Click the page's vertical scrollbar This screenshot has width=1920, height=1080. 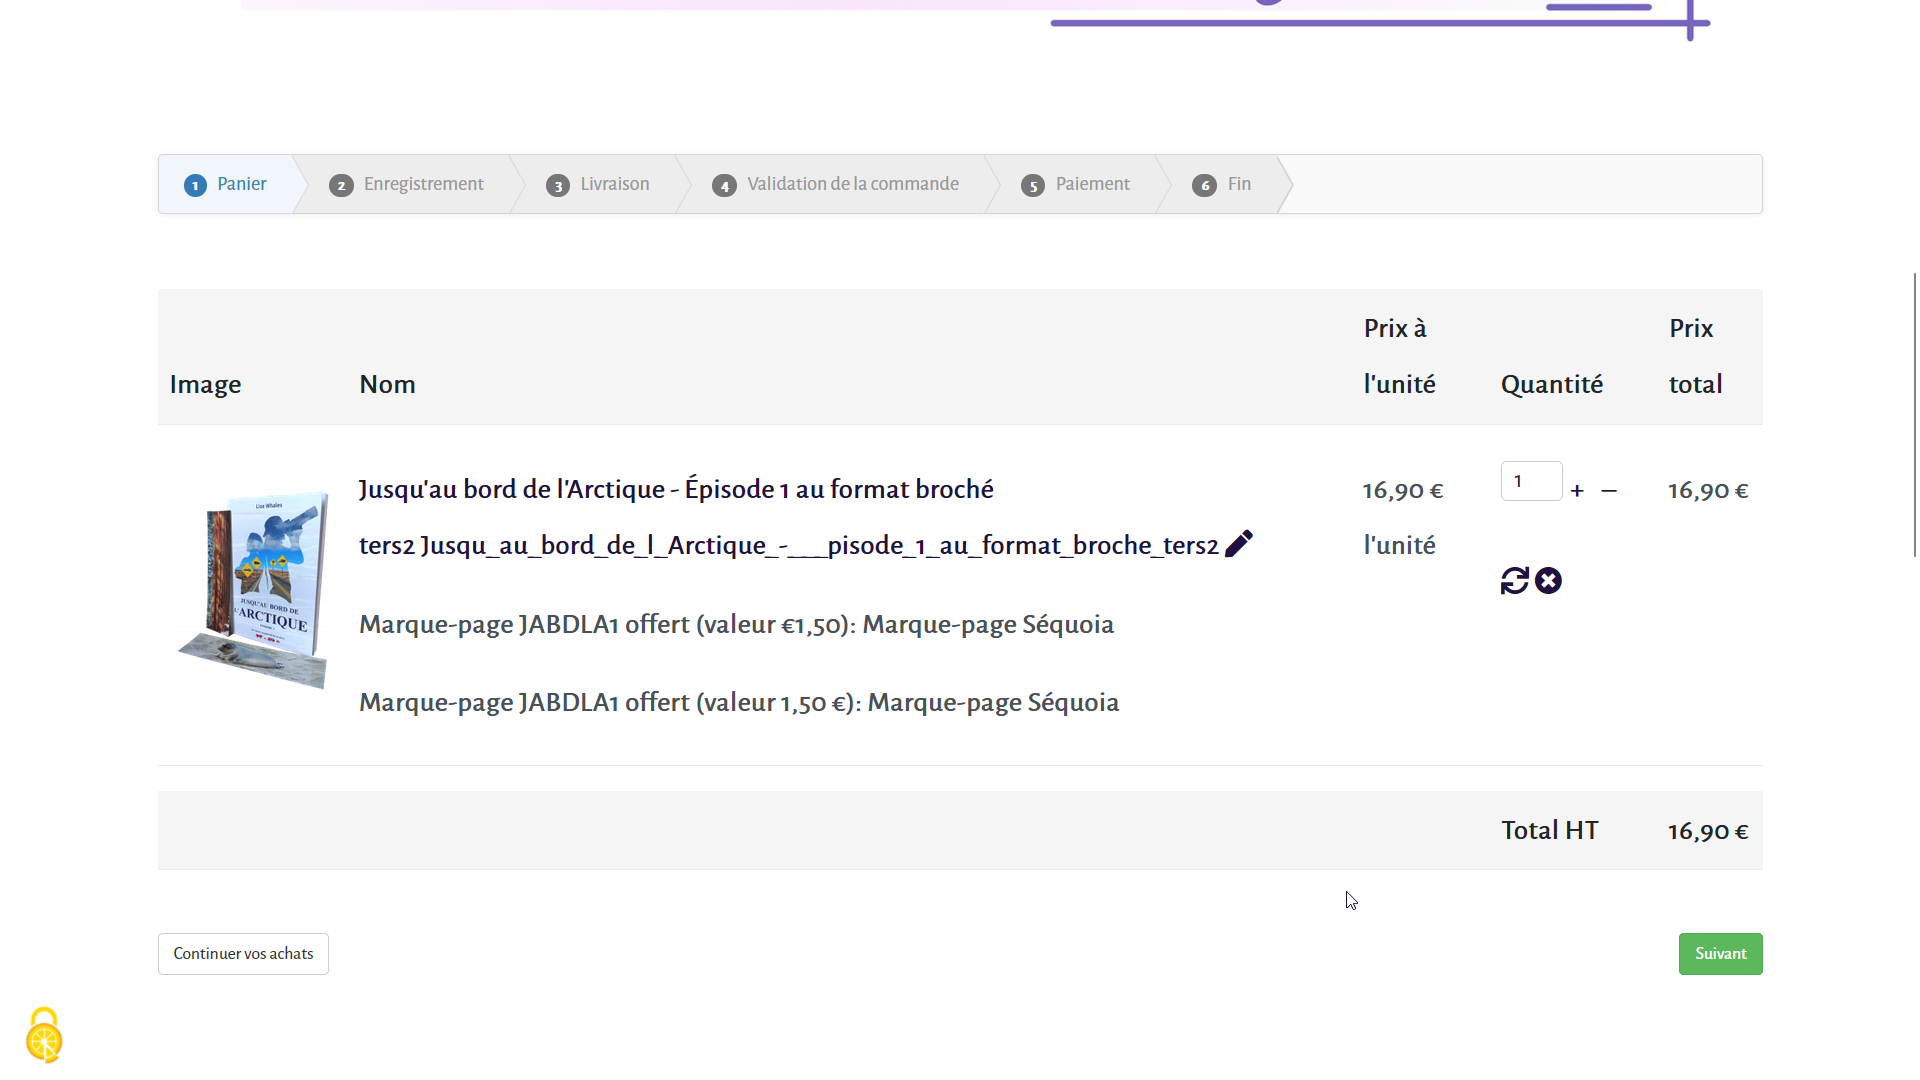(1914, 414)
